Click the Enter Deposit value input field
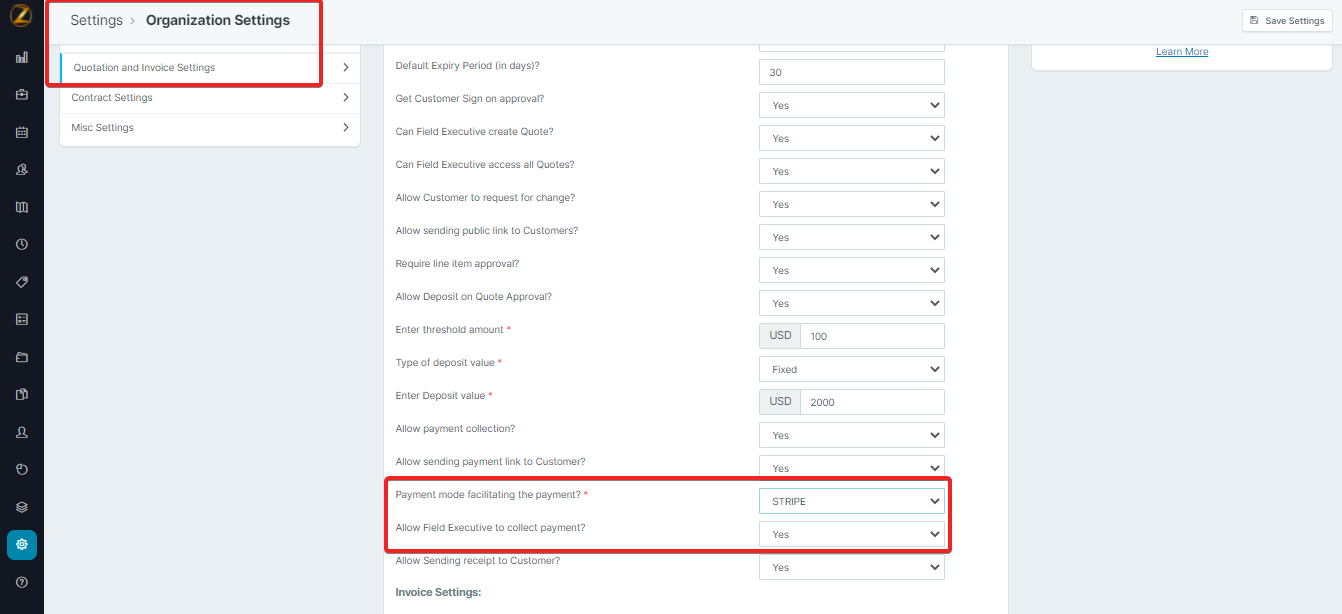1342x614 pixels. pyautogui.click(x=871, y=402)
